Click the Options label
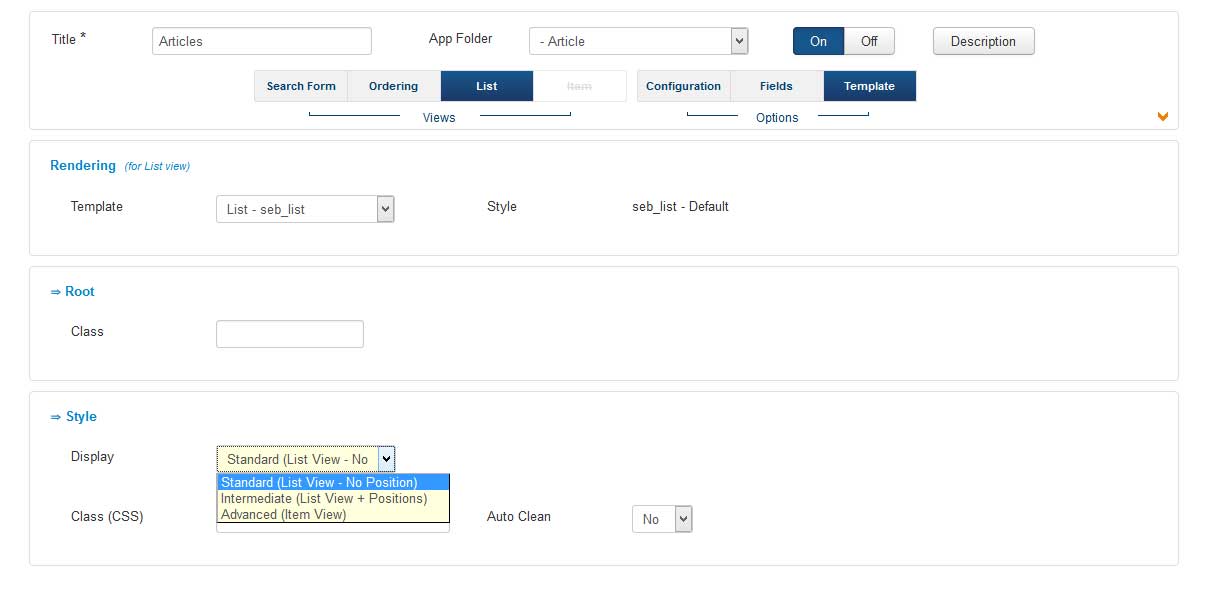The image size is (1207, 600). pos(777,118)
